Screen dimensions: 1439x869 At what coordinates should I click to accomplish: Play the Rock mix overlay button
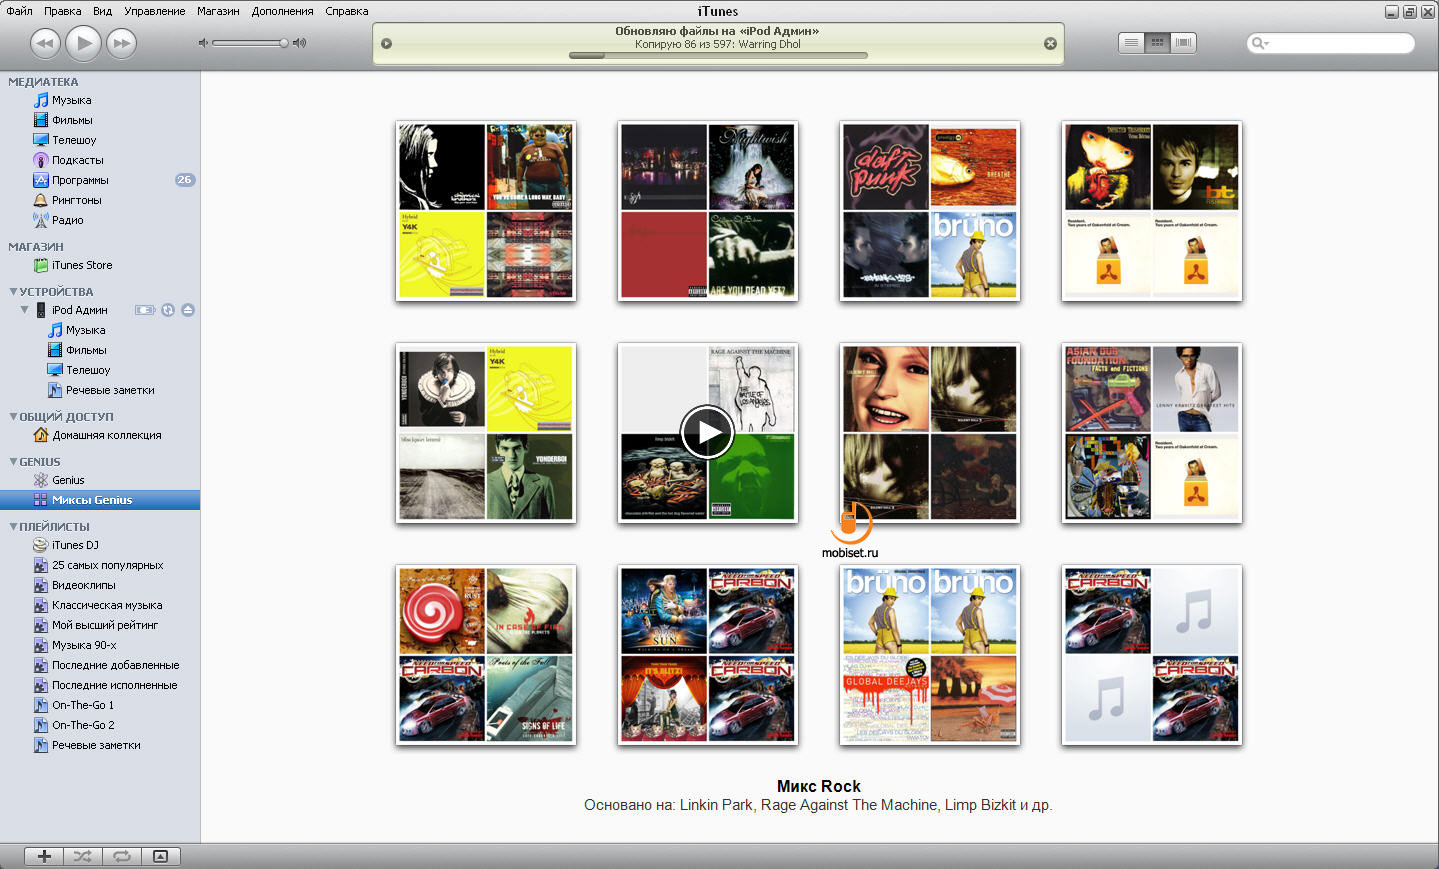pos(707,432)
